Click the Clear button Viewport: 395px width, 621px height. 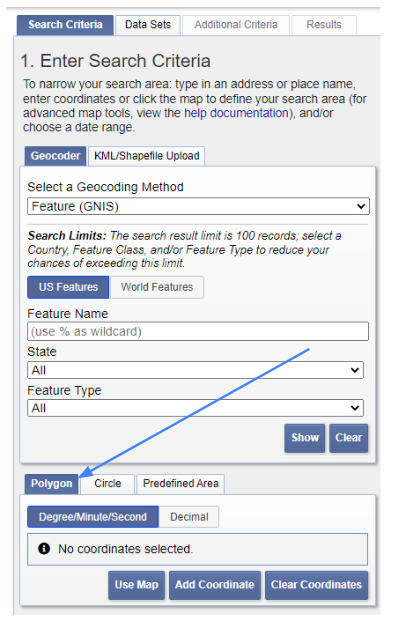(349, 438)
